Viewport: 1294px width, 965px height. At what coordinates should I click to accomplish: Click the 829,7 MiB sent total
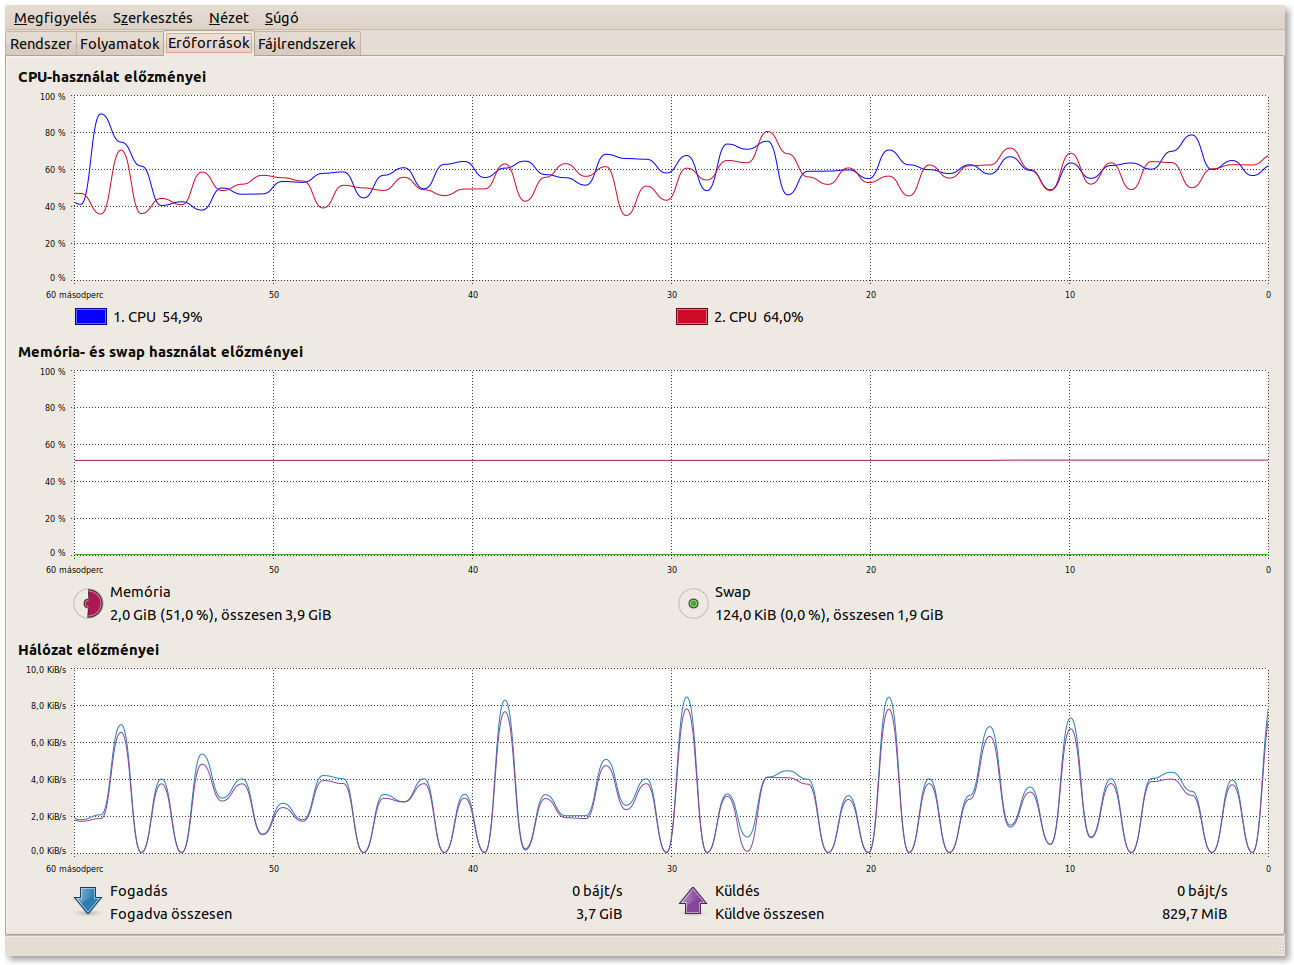point(1194,914)
